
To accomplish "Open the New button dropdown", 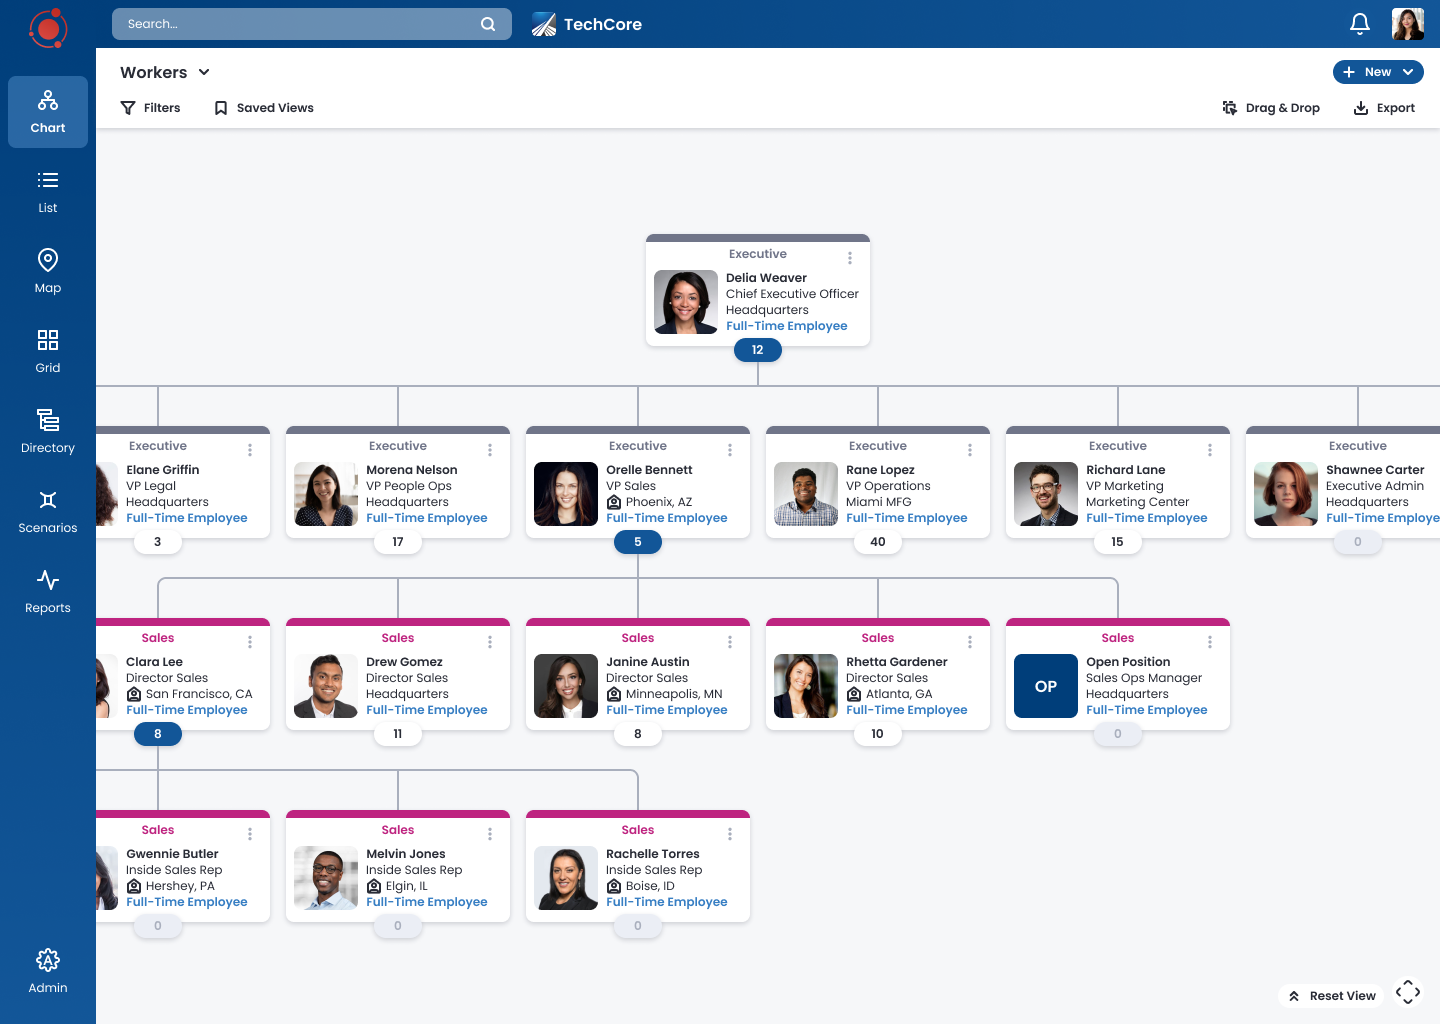I will [1377, 72].
